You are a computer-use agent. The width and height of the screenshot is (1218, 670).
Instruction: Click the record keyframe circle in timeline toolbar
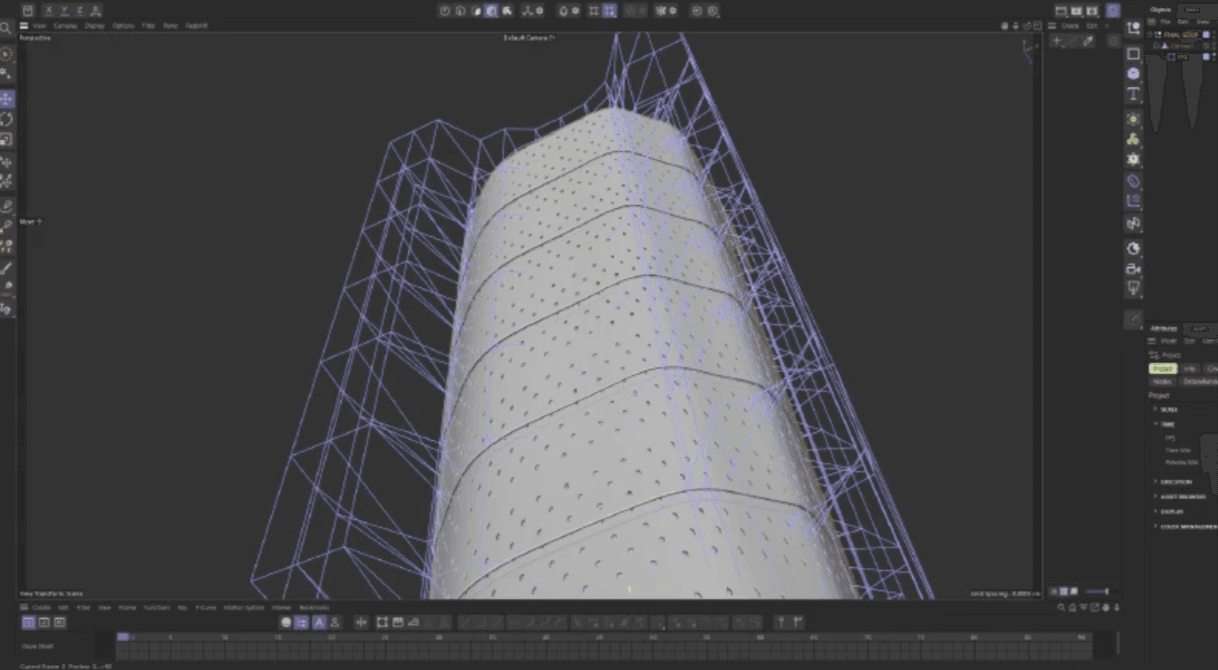click(x=286, y=622)
